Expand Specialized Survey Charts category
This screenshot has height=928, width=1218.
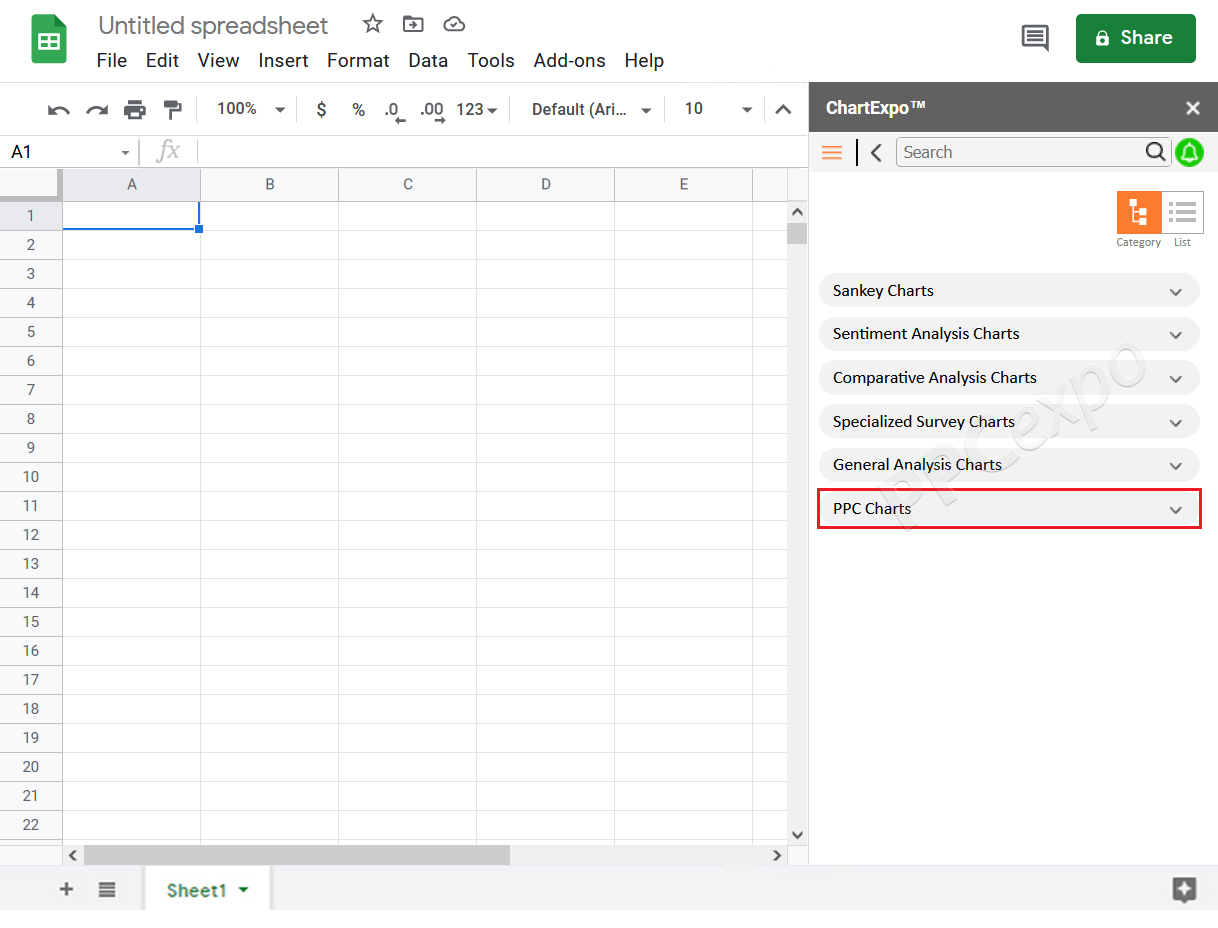[x=1009, y=422]
